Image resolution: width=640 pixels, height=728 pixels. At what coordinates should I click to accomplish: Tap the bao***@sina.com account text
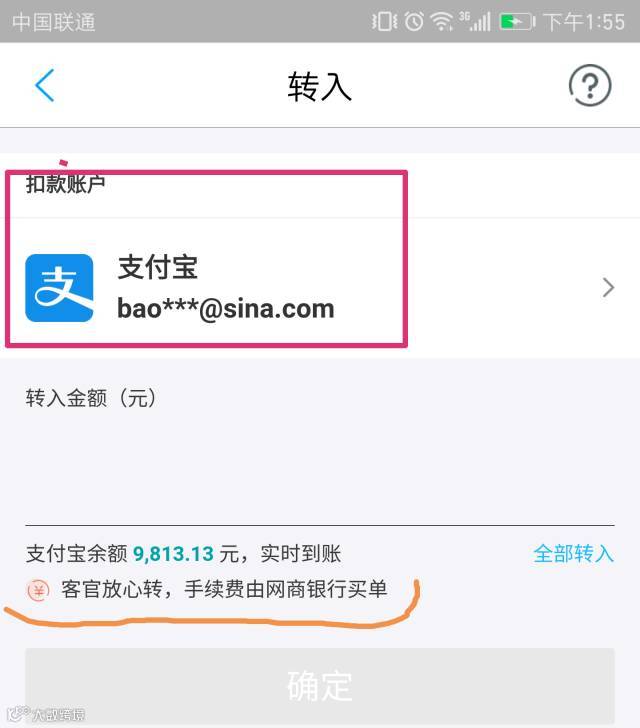225,308
